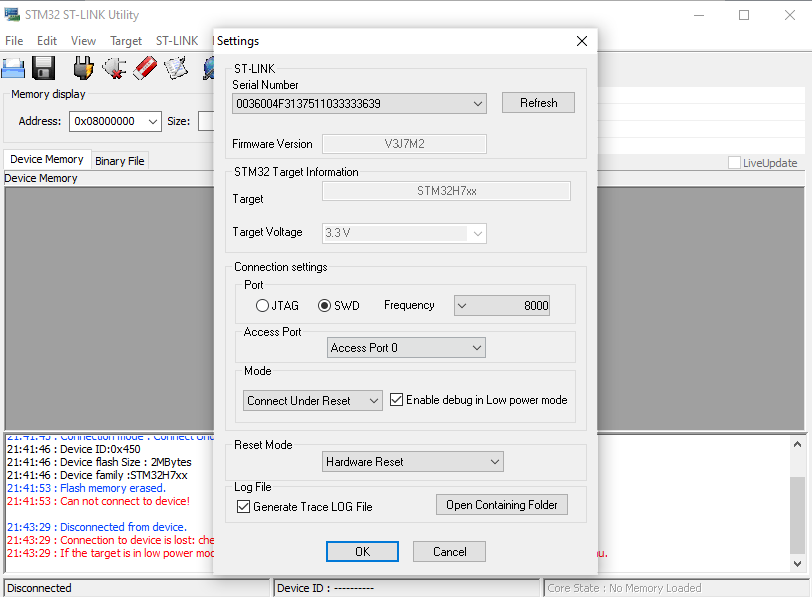Select the SWD port radio button
Screen dimensions: 812x598
(x=324, y=305)
